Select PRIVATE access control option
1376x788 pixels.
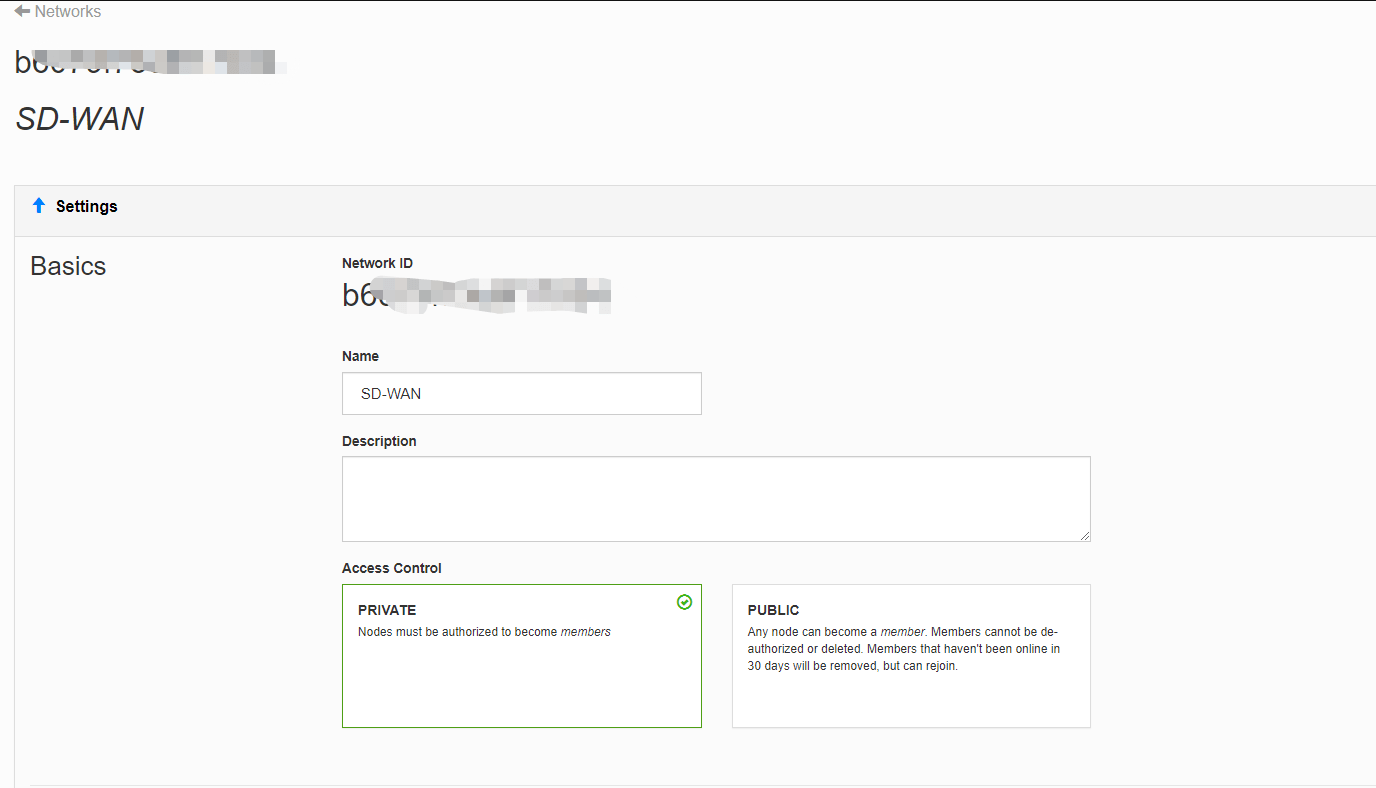521,656
